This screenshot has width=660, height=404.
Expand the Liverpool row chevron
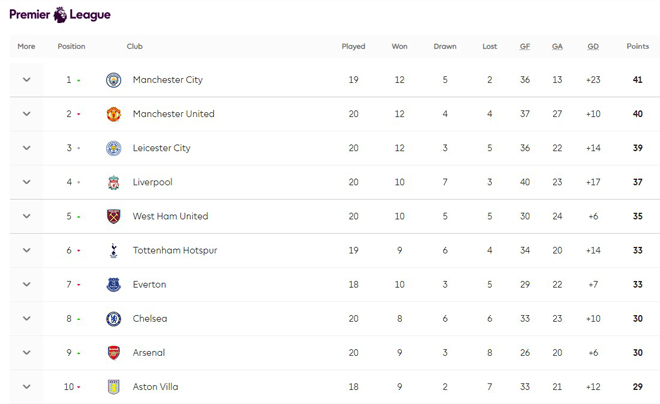(27, 182)
